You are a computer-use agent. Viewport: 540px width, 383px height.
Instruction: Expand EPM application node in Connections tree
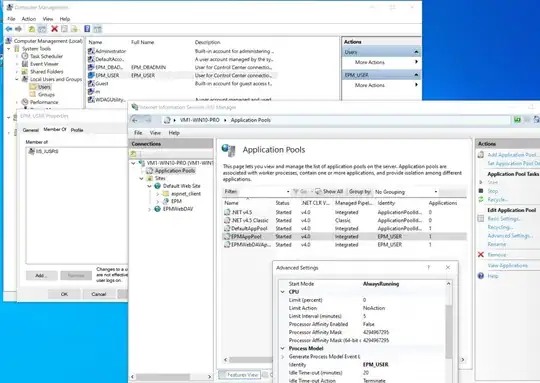pyautogui.click(x=157, y=201)
